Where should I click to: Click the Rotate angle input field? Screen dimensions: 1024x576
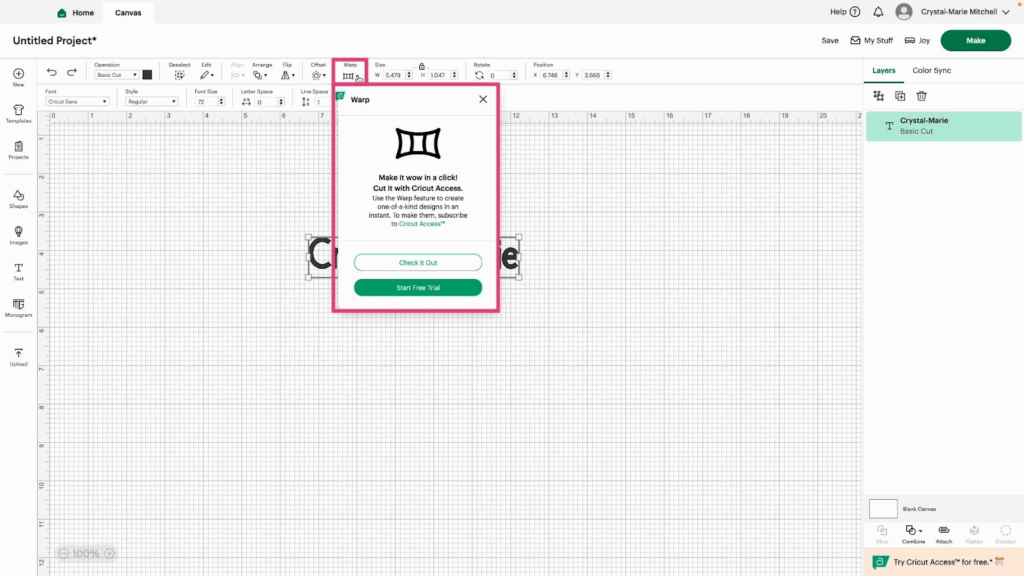tap(499, 75)
